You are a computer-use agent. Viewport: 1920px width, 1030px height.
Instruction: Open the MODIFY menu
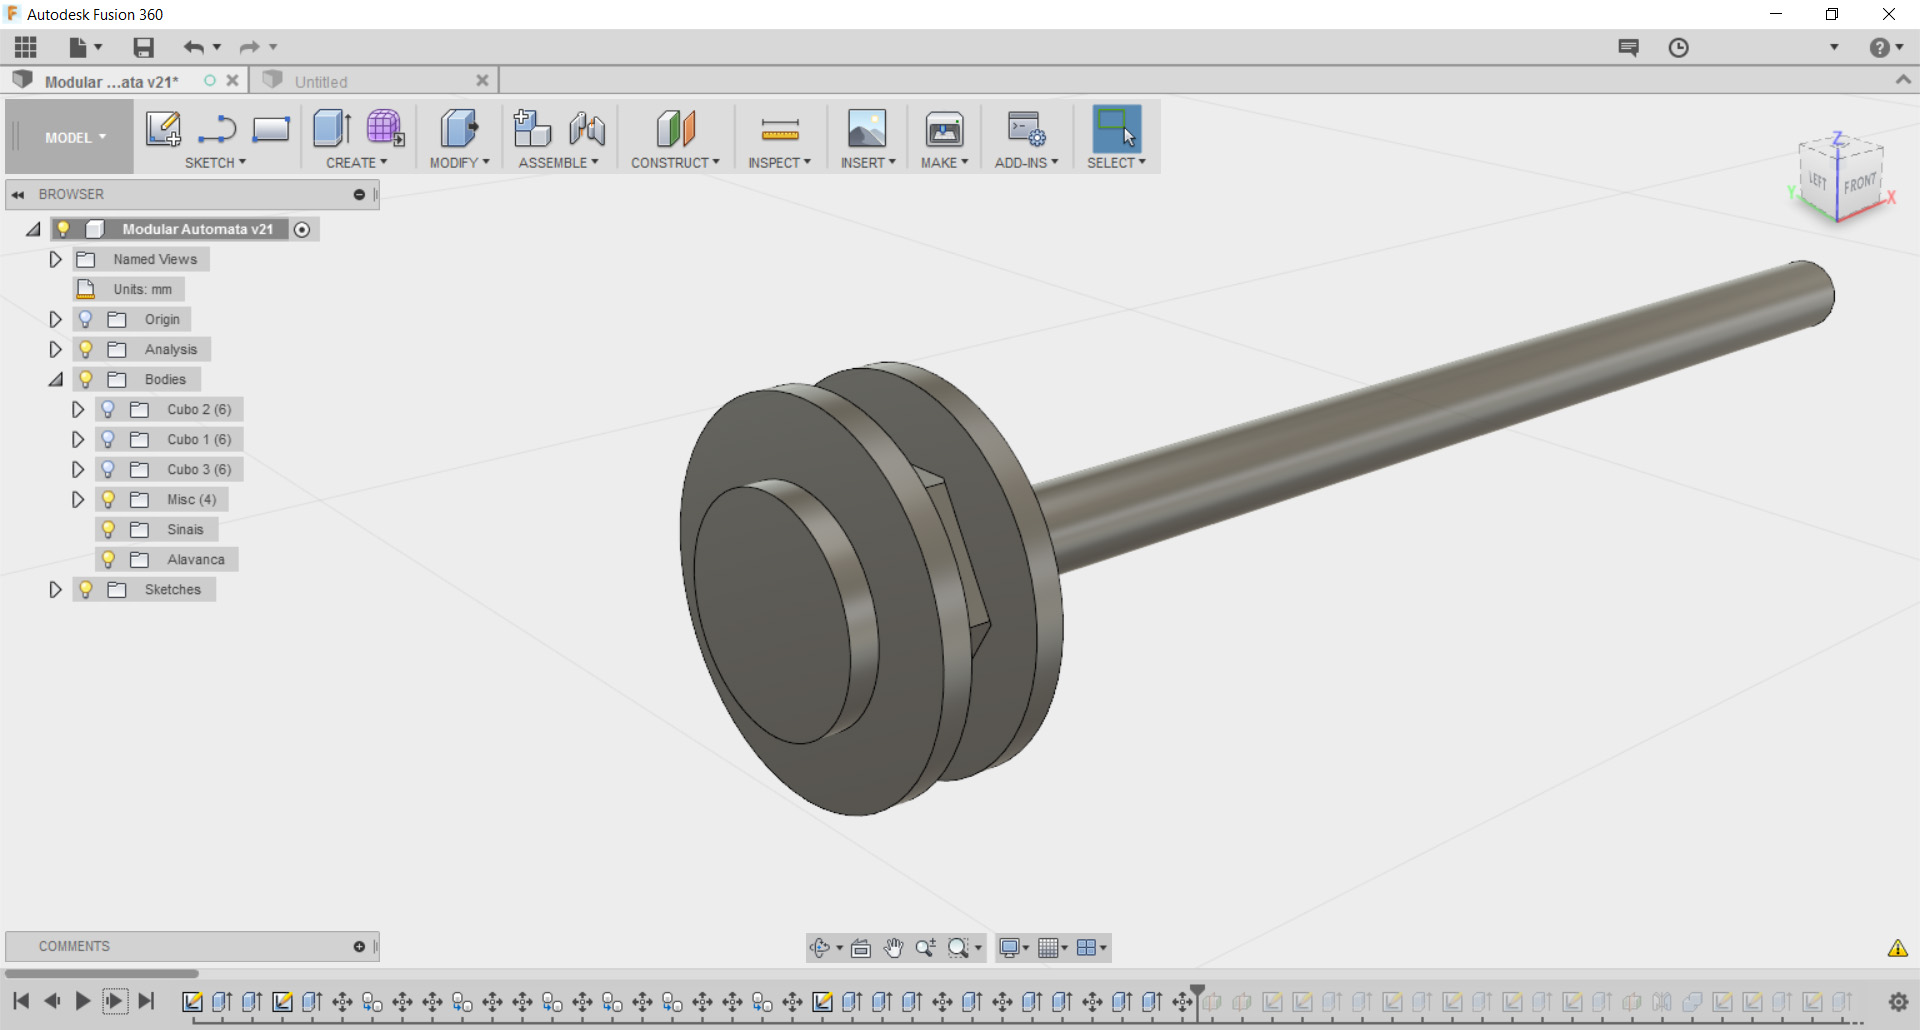[x=459, y=162]
